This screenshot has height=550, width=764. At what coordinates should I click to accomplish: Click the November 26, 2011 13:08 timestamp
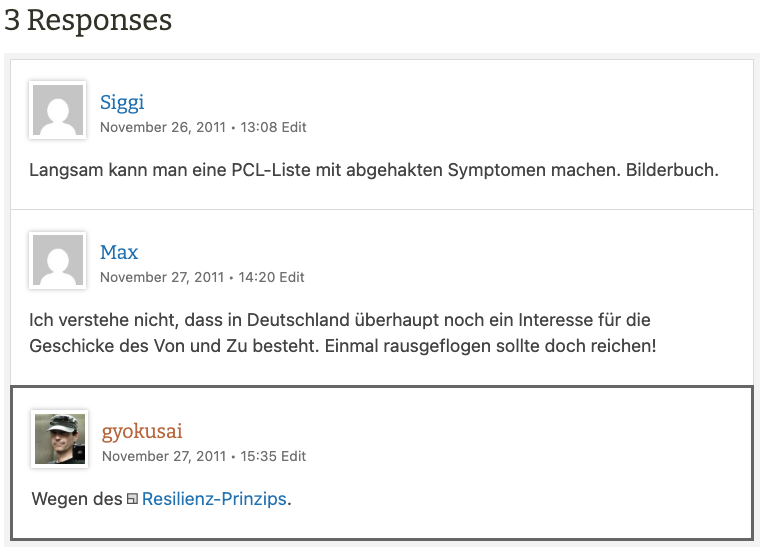click(x=188, y=127)
